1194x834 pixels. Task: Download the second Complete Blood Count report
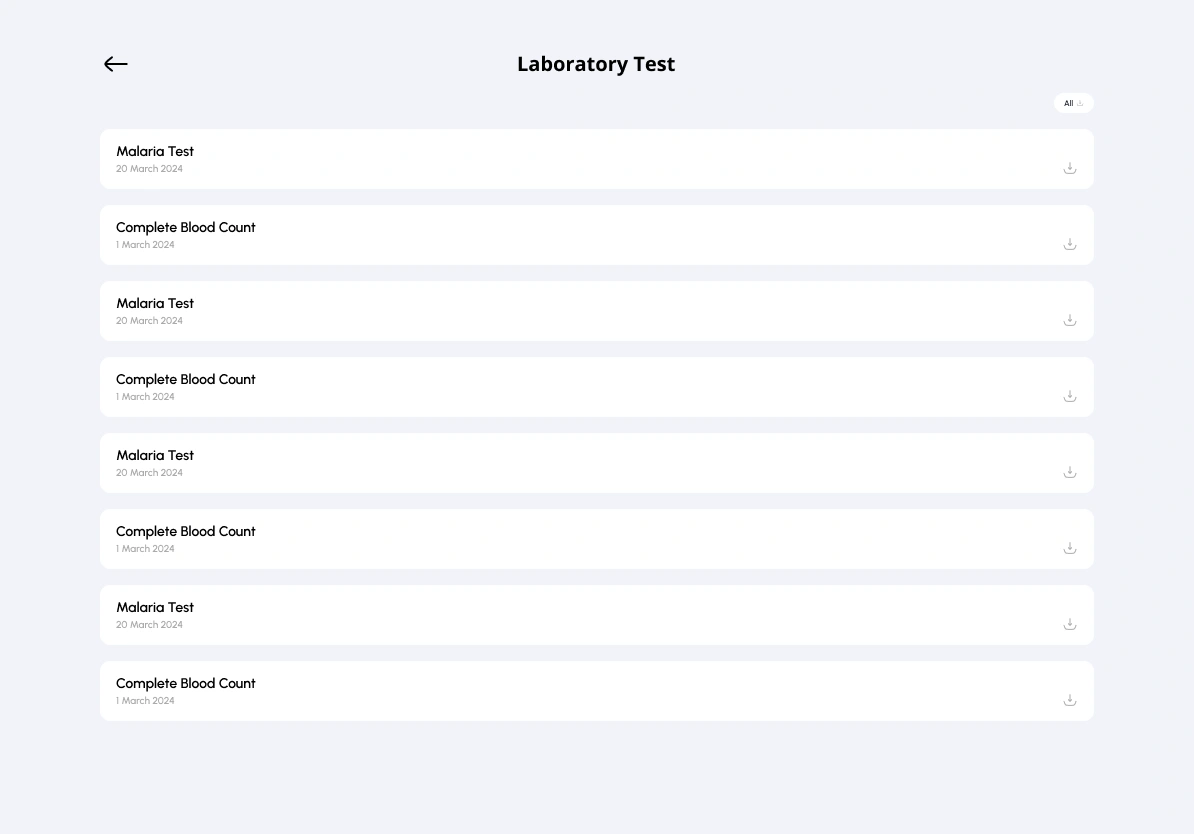[x=1069, y=396]
